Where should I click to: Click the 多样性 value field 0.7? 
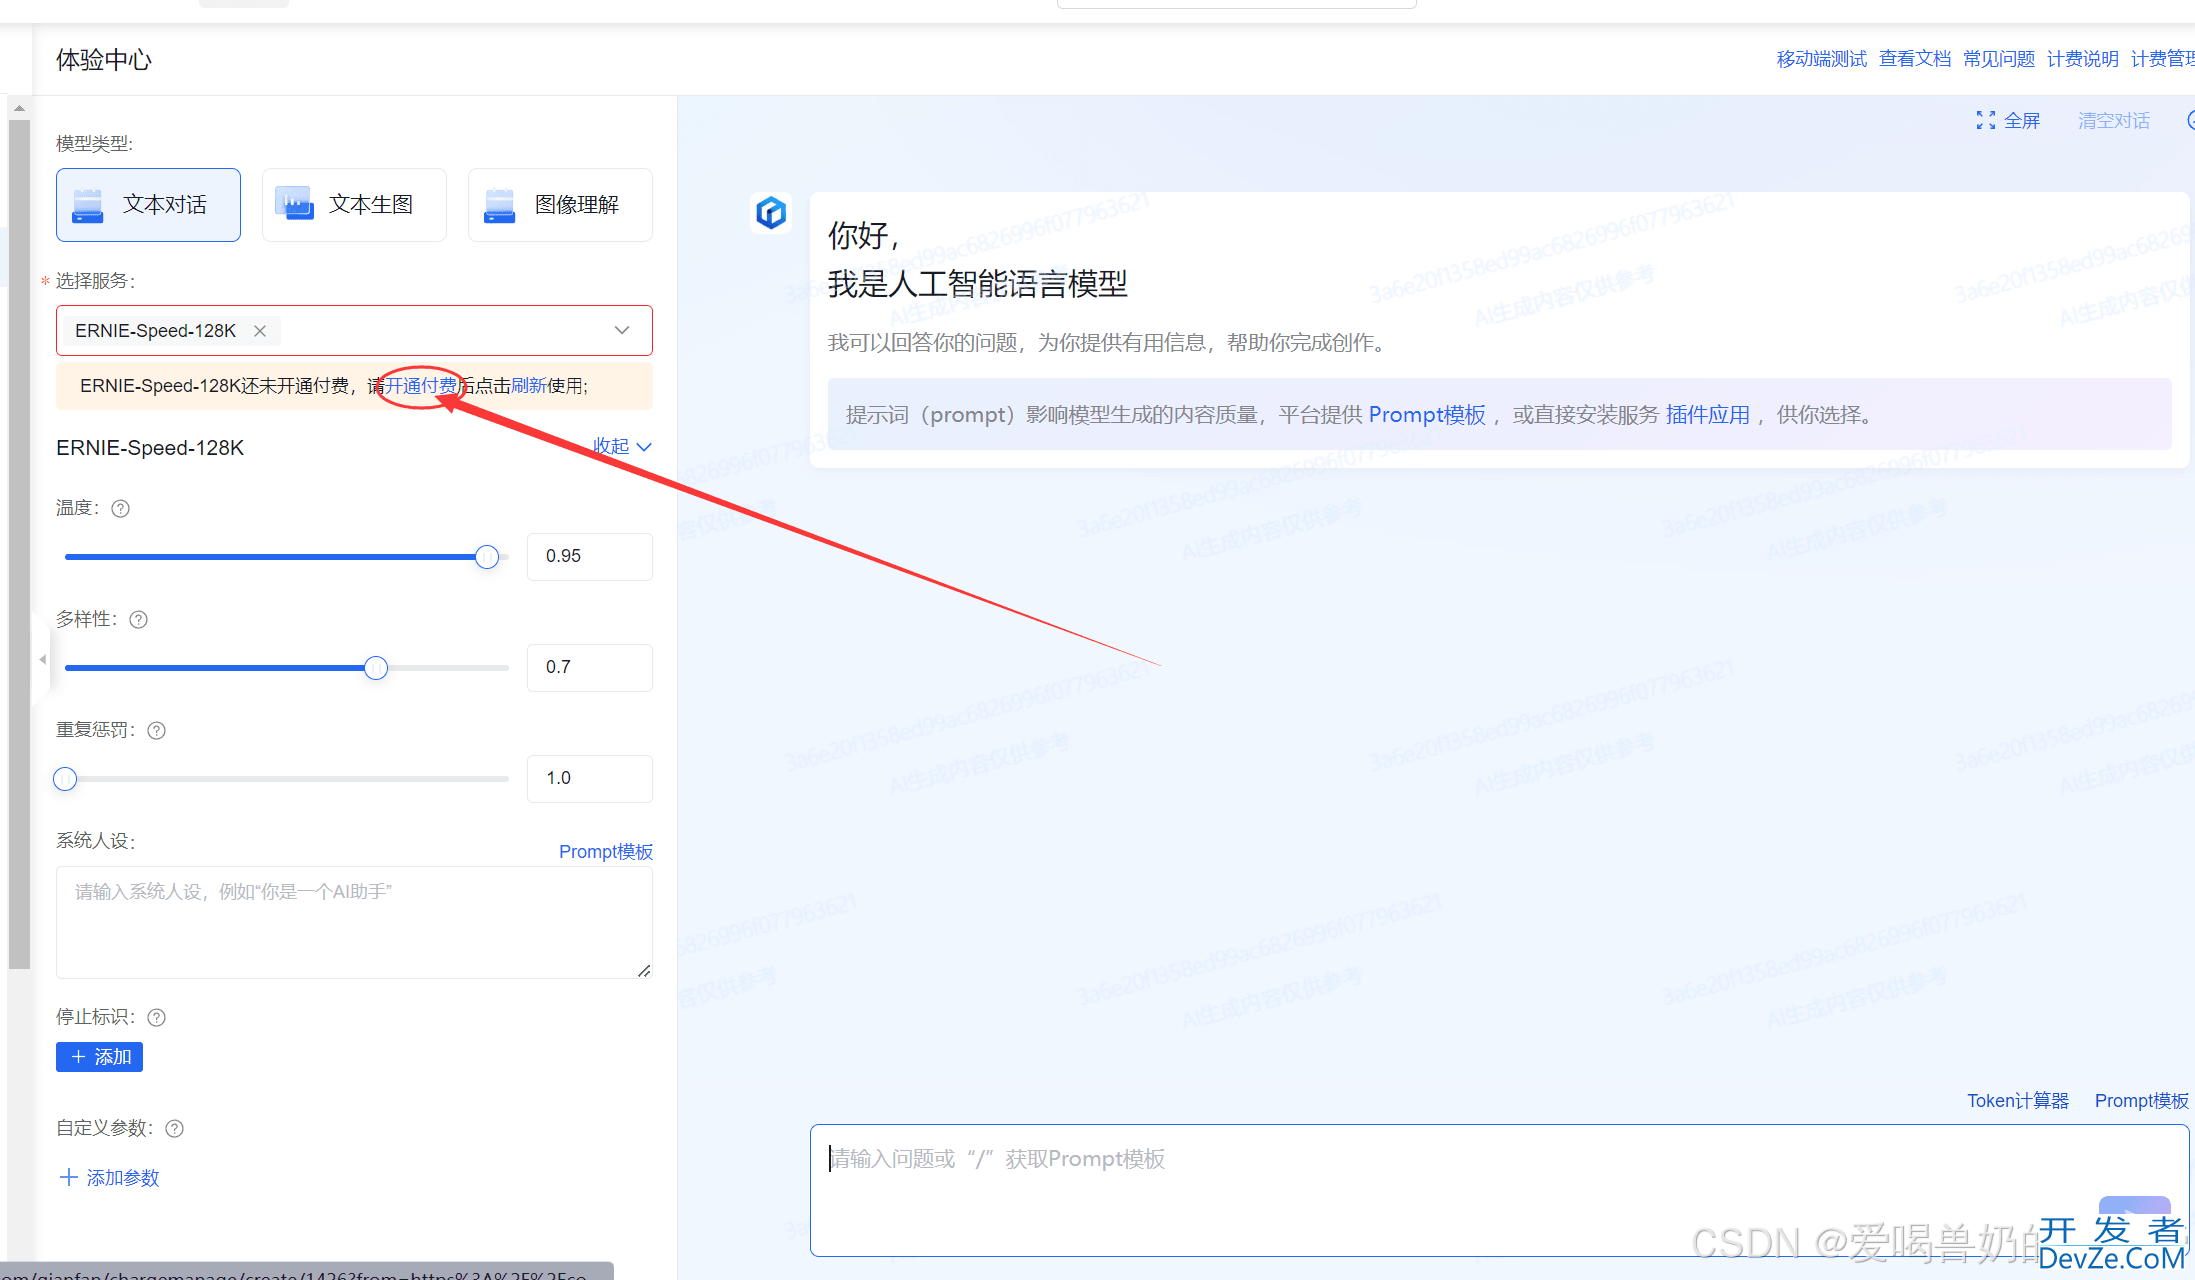click(x=590, y=667)
